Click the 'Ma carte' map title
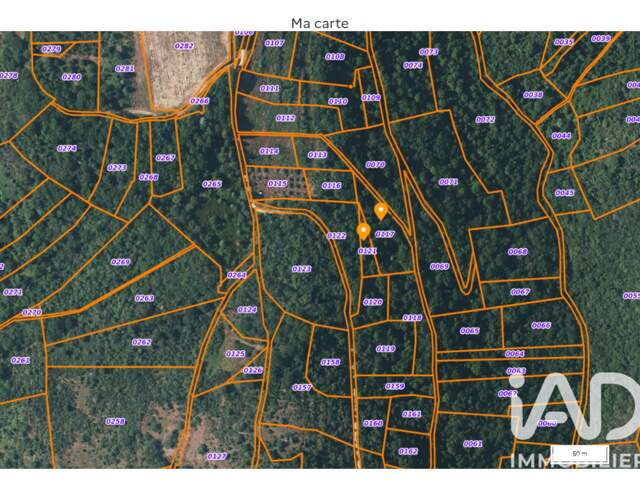 coord(320,23)
